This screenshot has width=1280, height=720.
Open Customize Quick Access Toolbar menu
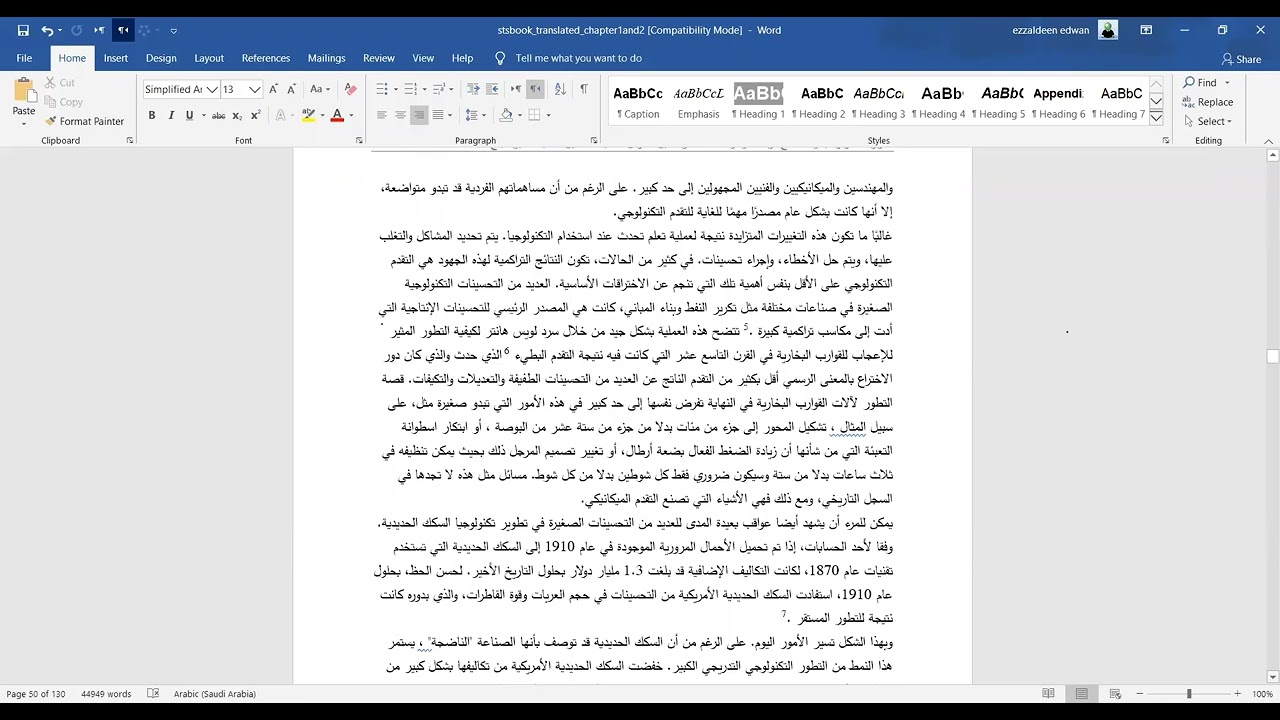pos(173,31)
